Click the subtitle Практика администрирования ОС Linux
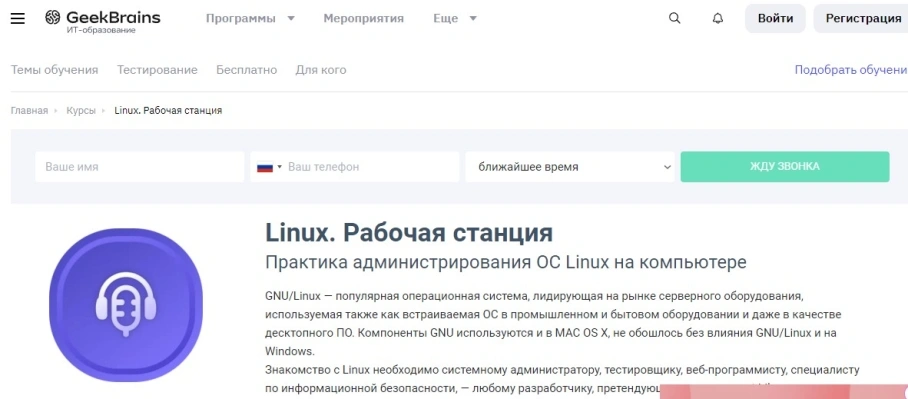The width and height of the screenshot is (908, 399). tap(506, 262)
